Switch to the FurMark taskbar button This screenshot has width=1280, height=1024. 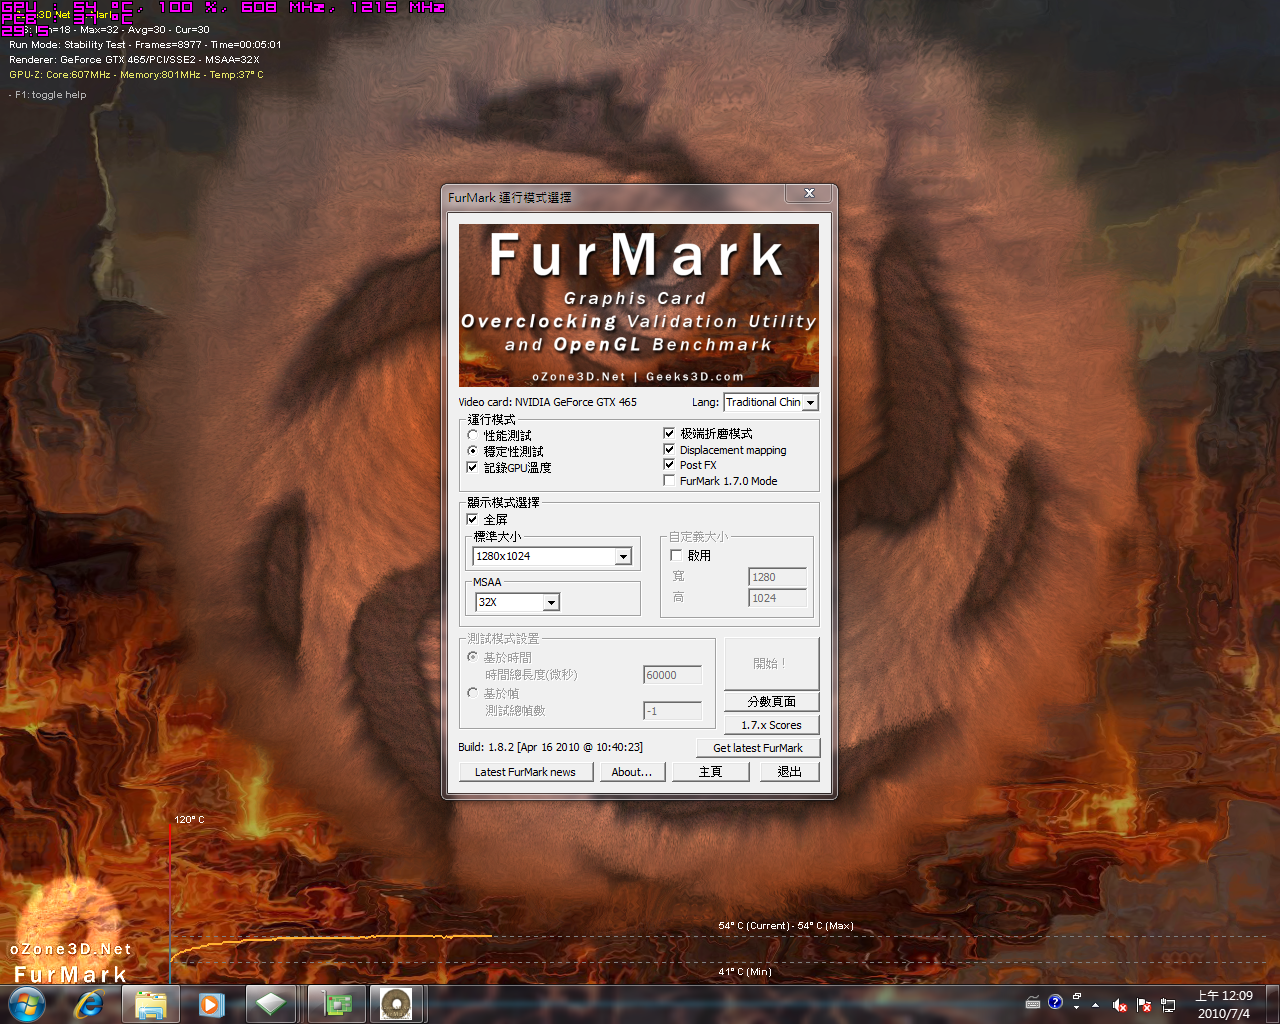396,1004
